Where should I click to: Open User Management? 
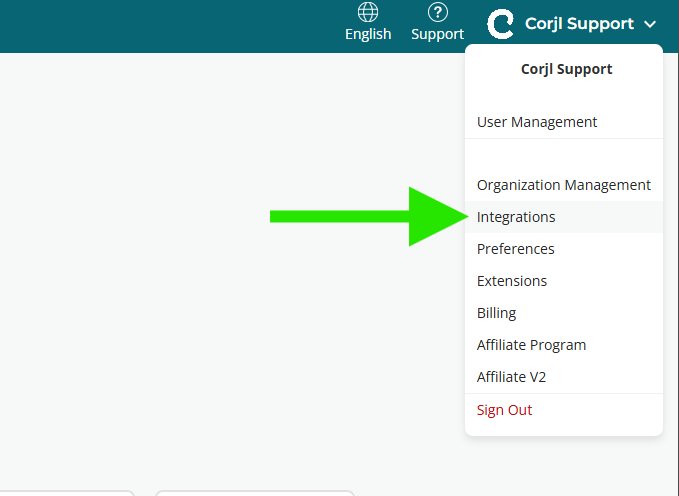564,122
